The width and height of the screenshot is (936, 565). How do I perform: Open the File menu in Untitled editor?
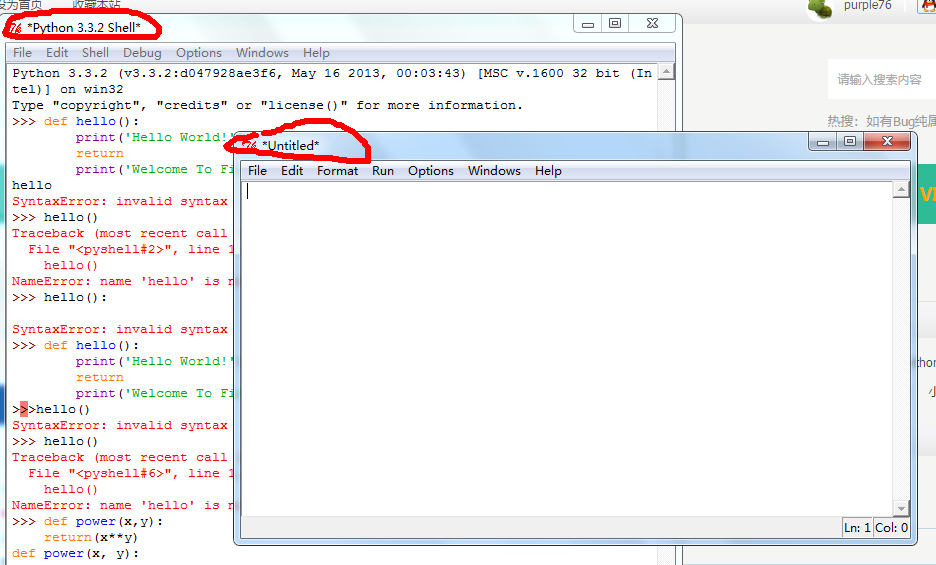[257, 171]
